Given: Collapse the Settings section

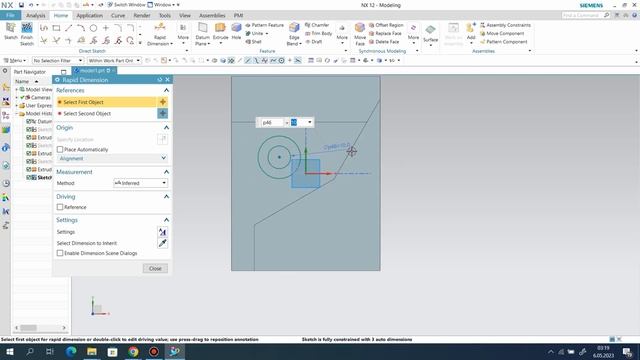Looking at the screenshot, I should click(166, 220).
